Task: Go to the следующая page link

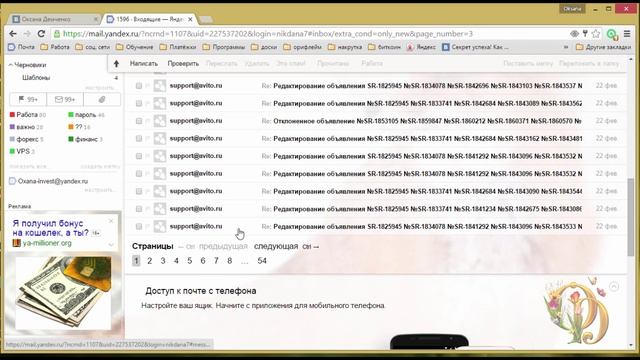Action: [276, 246]
